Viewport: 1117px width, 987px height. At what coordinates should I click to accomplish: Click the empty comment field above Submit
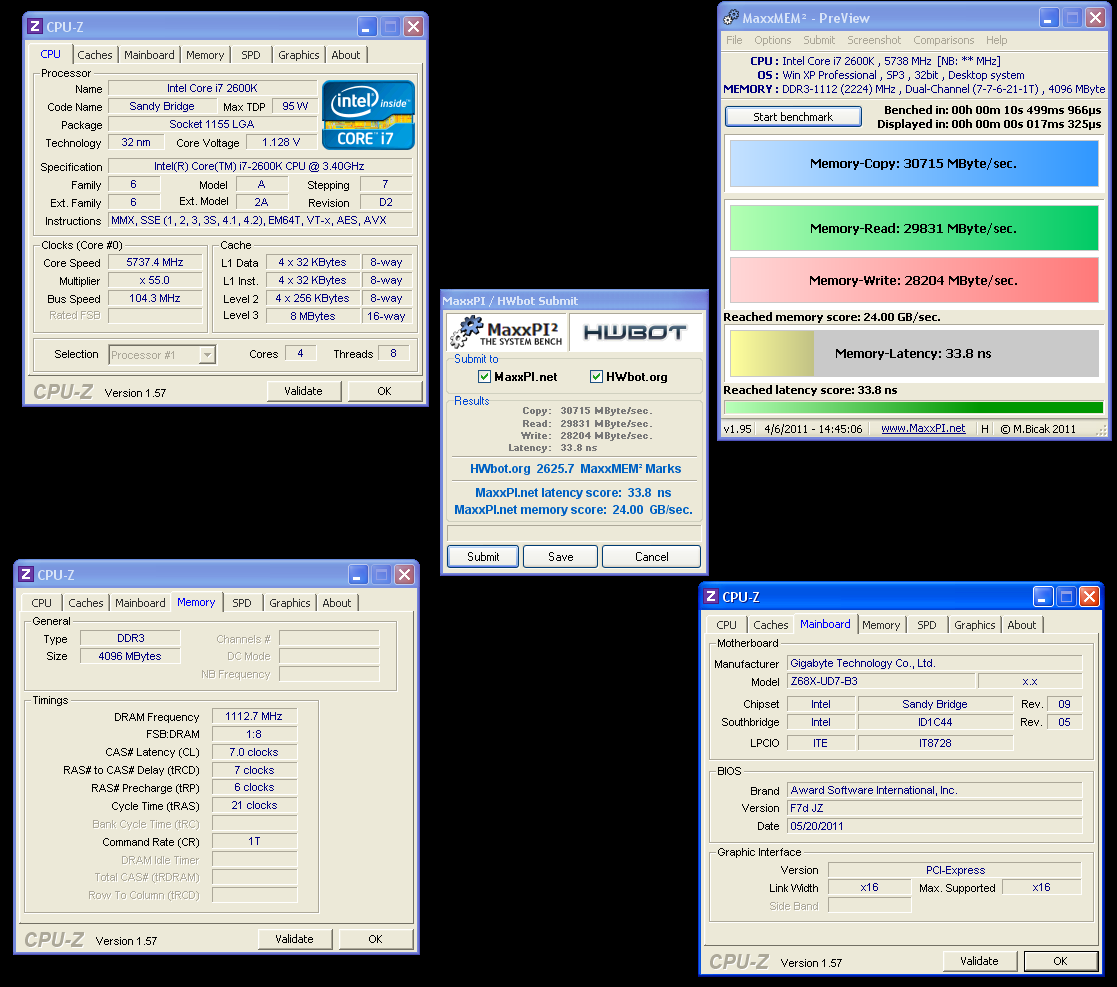click(x=574, y=533)
